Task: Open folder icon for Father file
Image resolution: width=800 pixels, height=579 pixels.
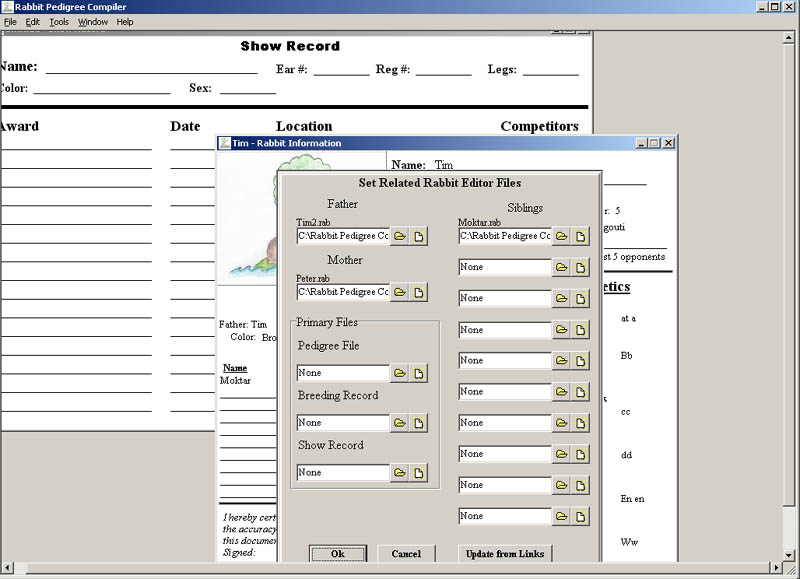Action: [x=399, y=237]
